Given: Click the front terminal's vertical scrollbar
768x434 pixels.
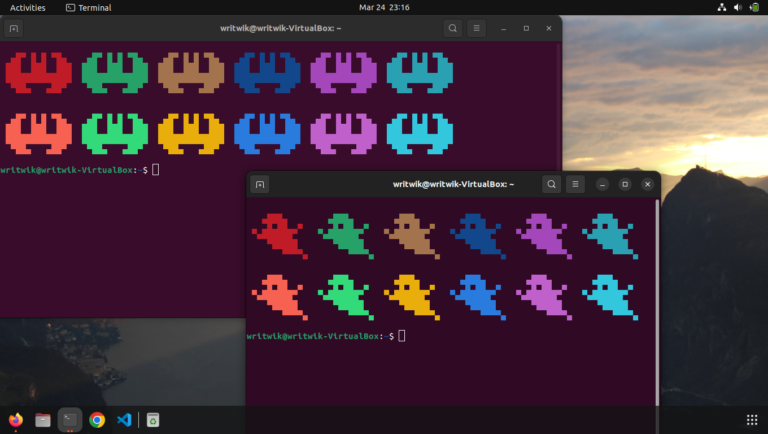Looking at the screenshot, I should coord(657,300).
